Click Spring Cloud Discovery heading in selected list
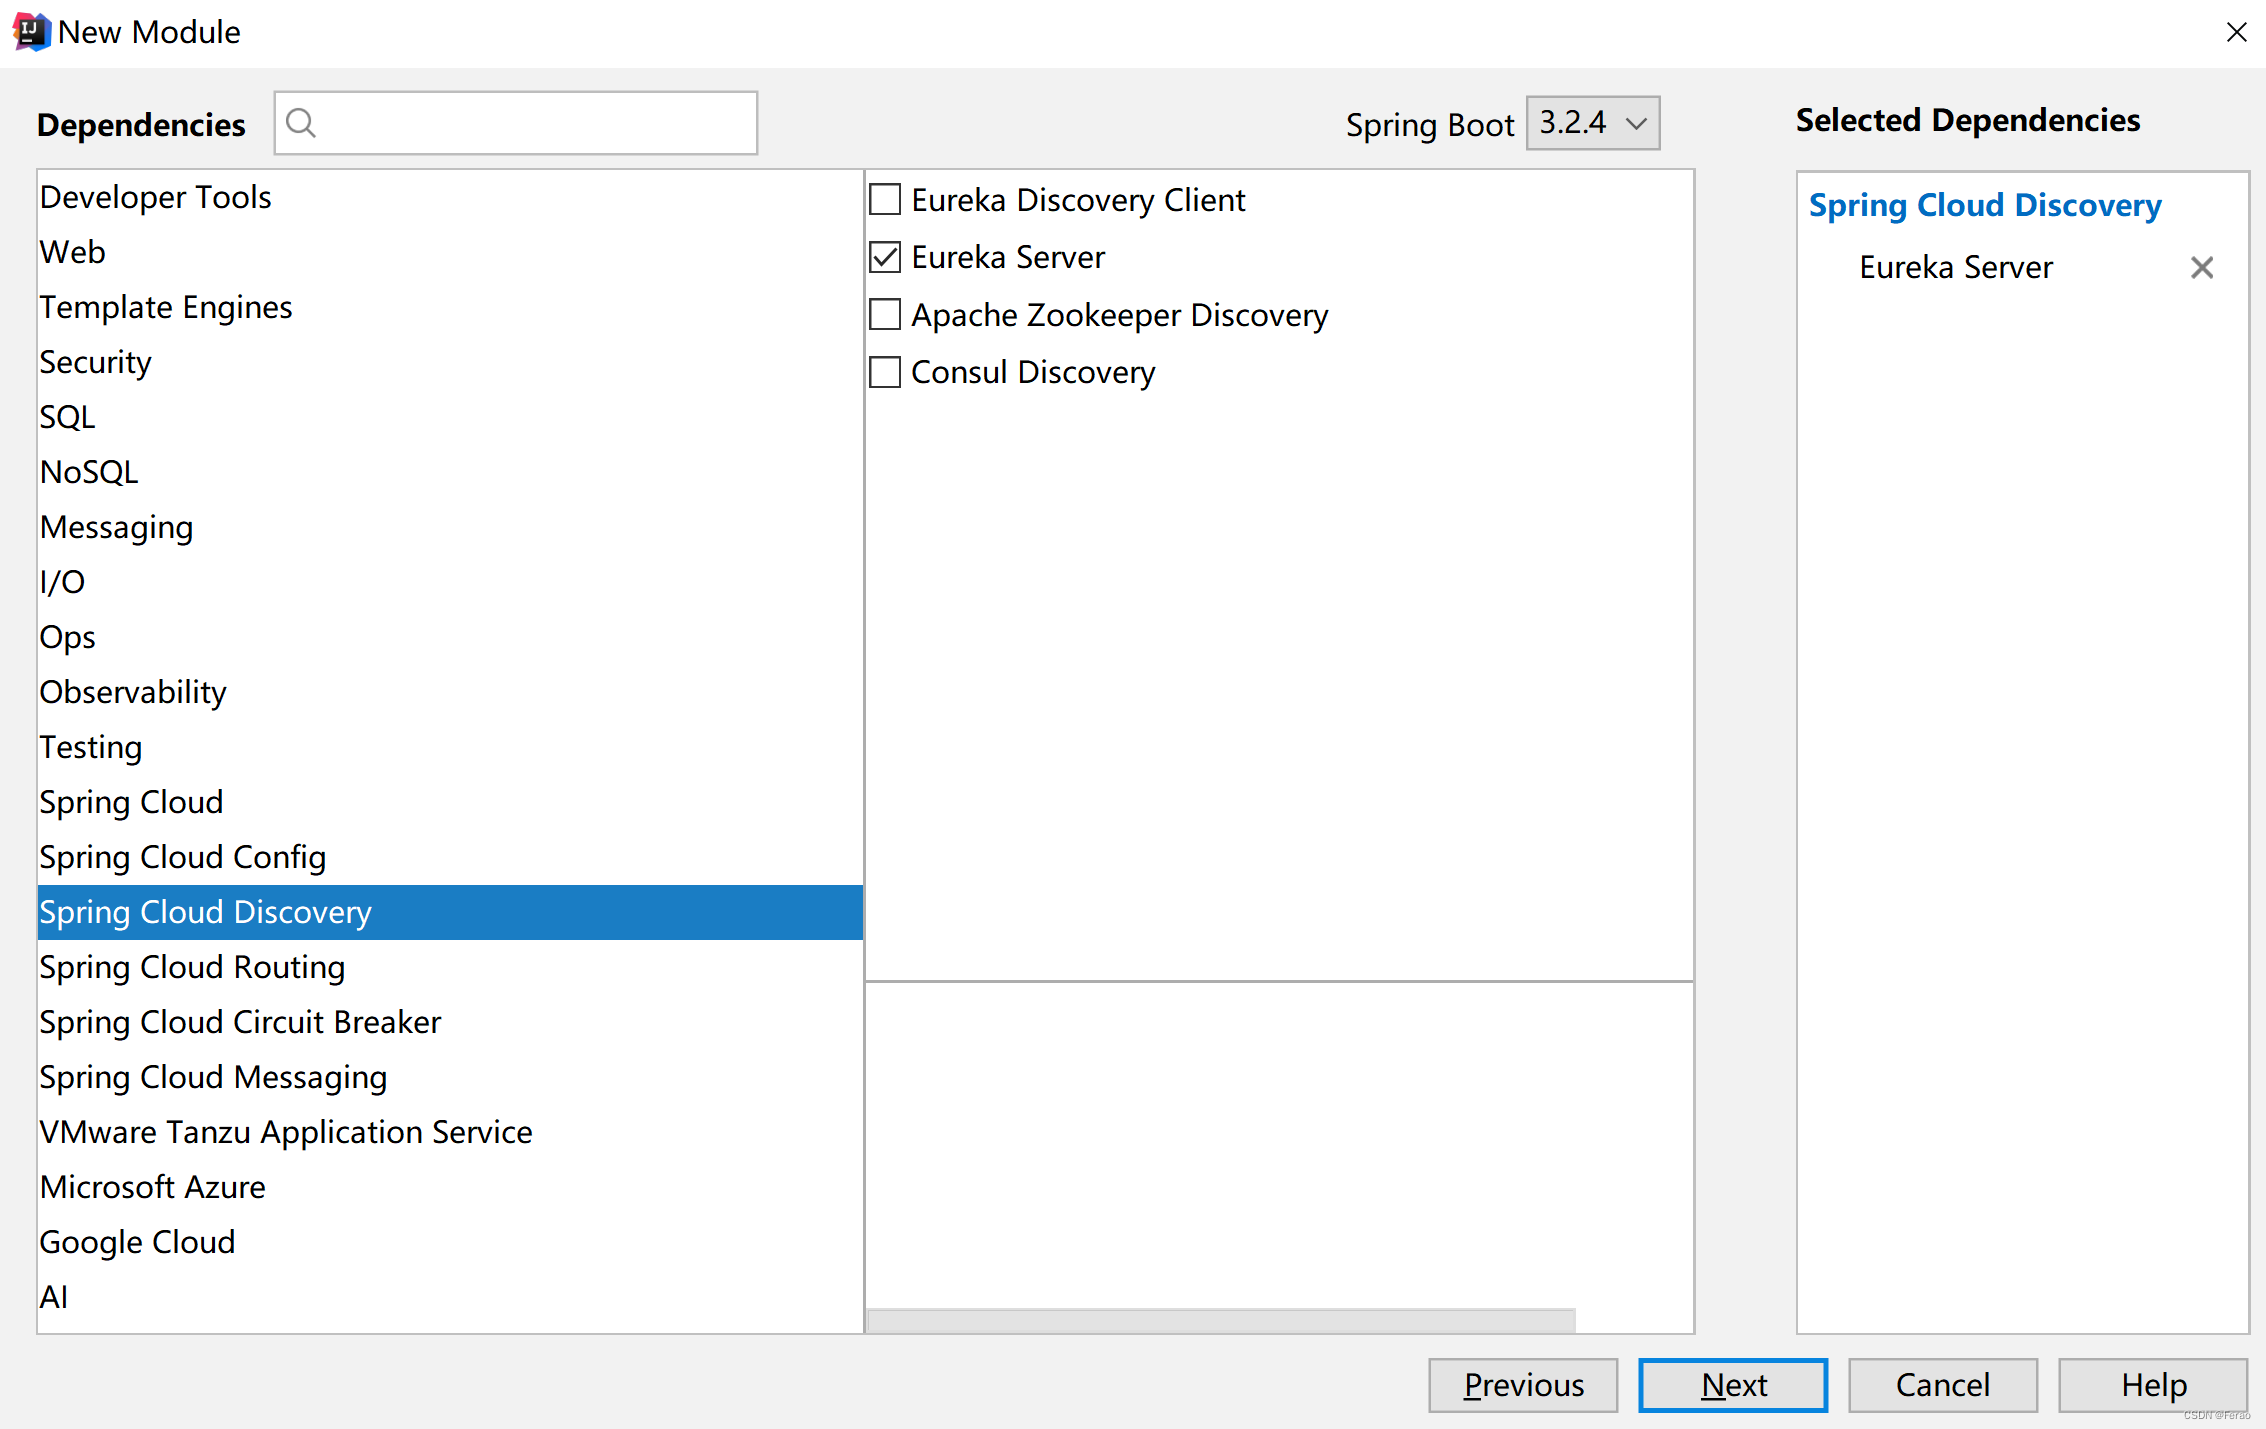The image size is (2266, 1429). (x=1985, y=205)
